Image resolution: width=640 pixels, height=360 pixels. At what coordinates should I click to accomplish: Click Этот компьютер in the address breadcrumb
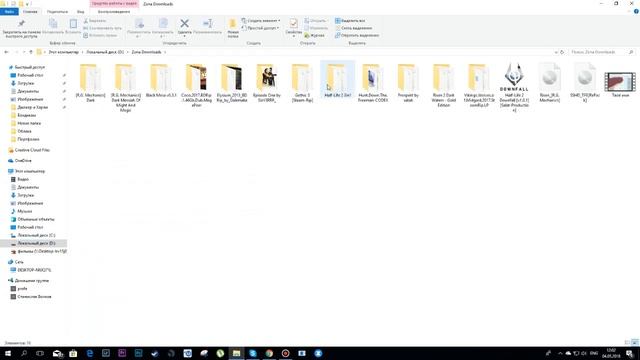[64, 52]
